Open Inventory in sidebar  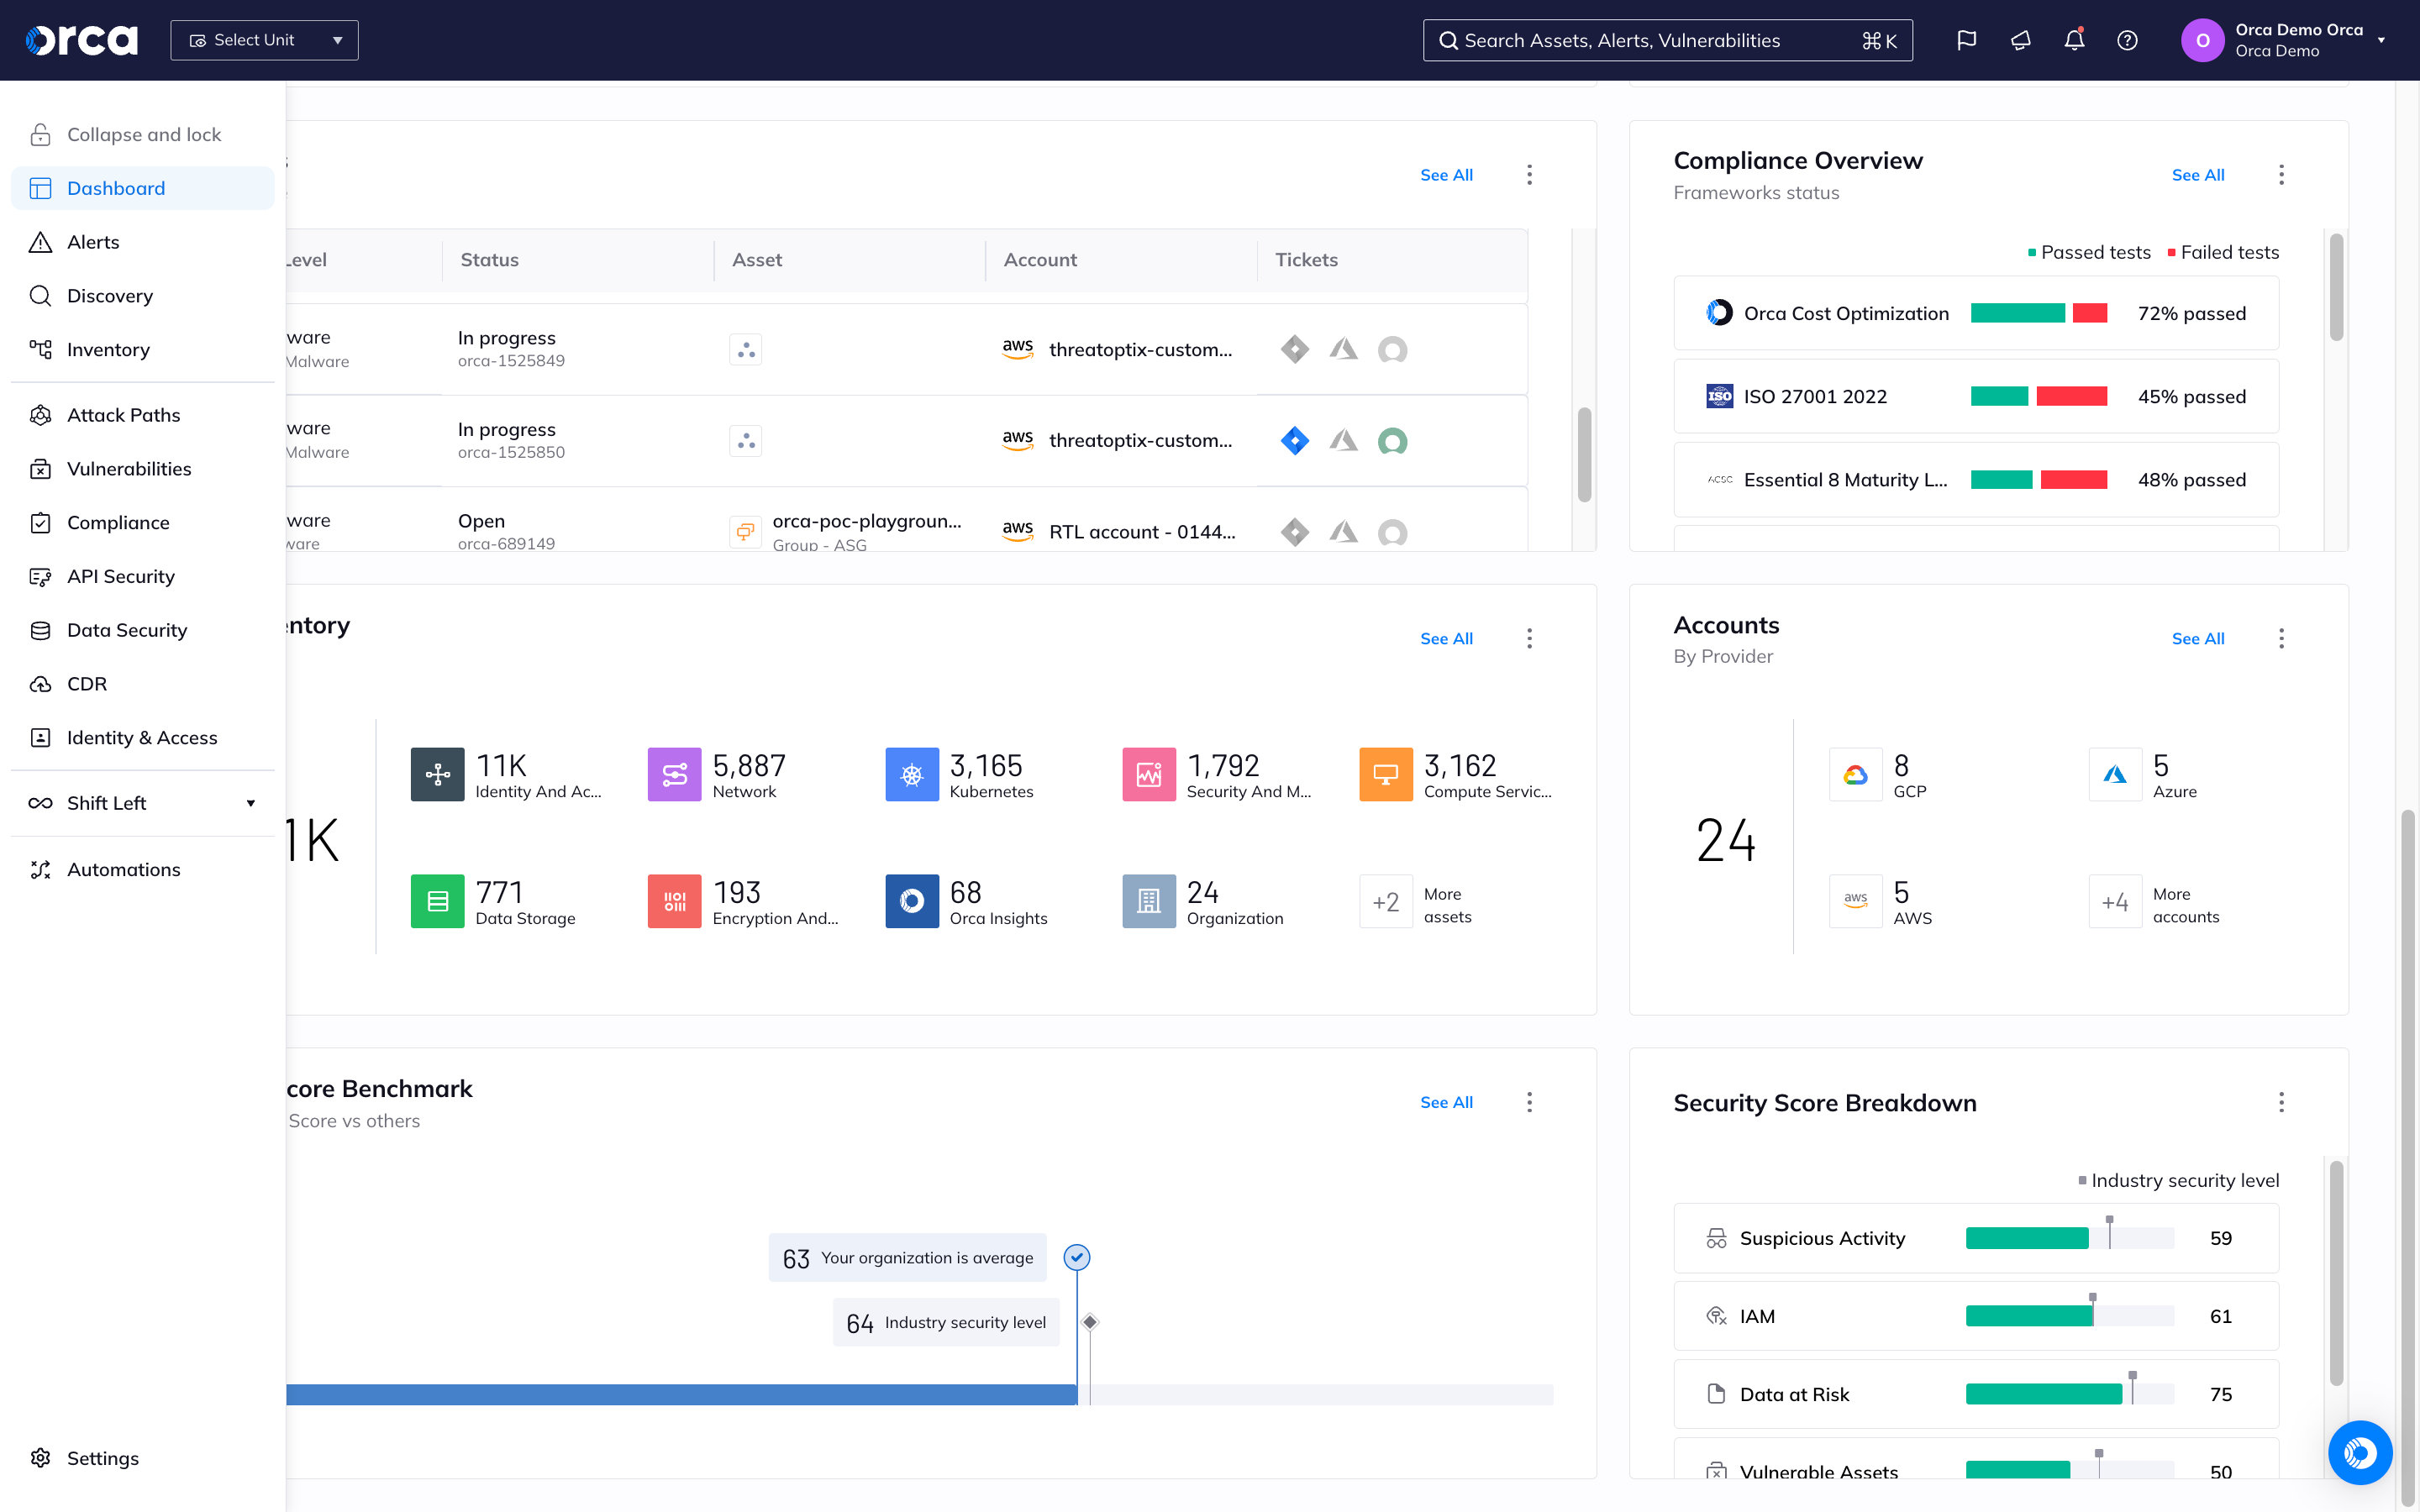tap(142, 349)
